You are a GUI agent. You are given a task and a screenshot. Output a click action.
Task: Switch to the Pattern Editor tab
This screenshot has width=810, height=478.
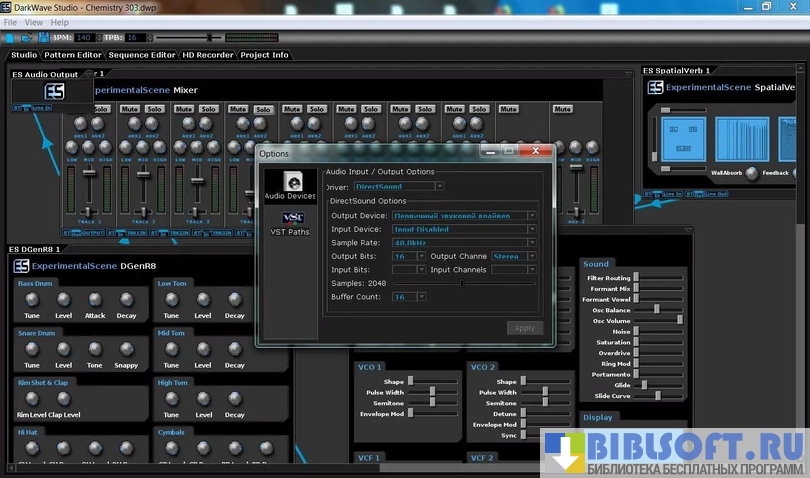pyautogui.click(x=74, y=55)
